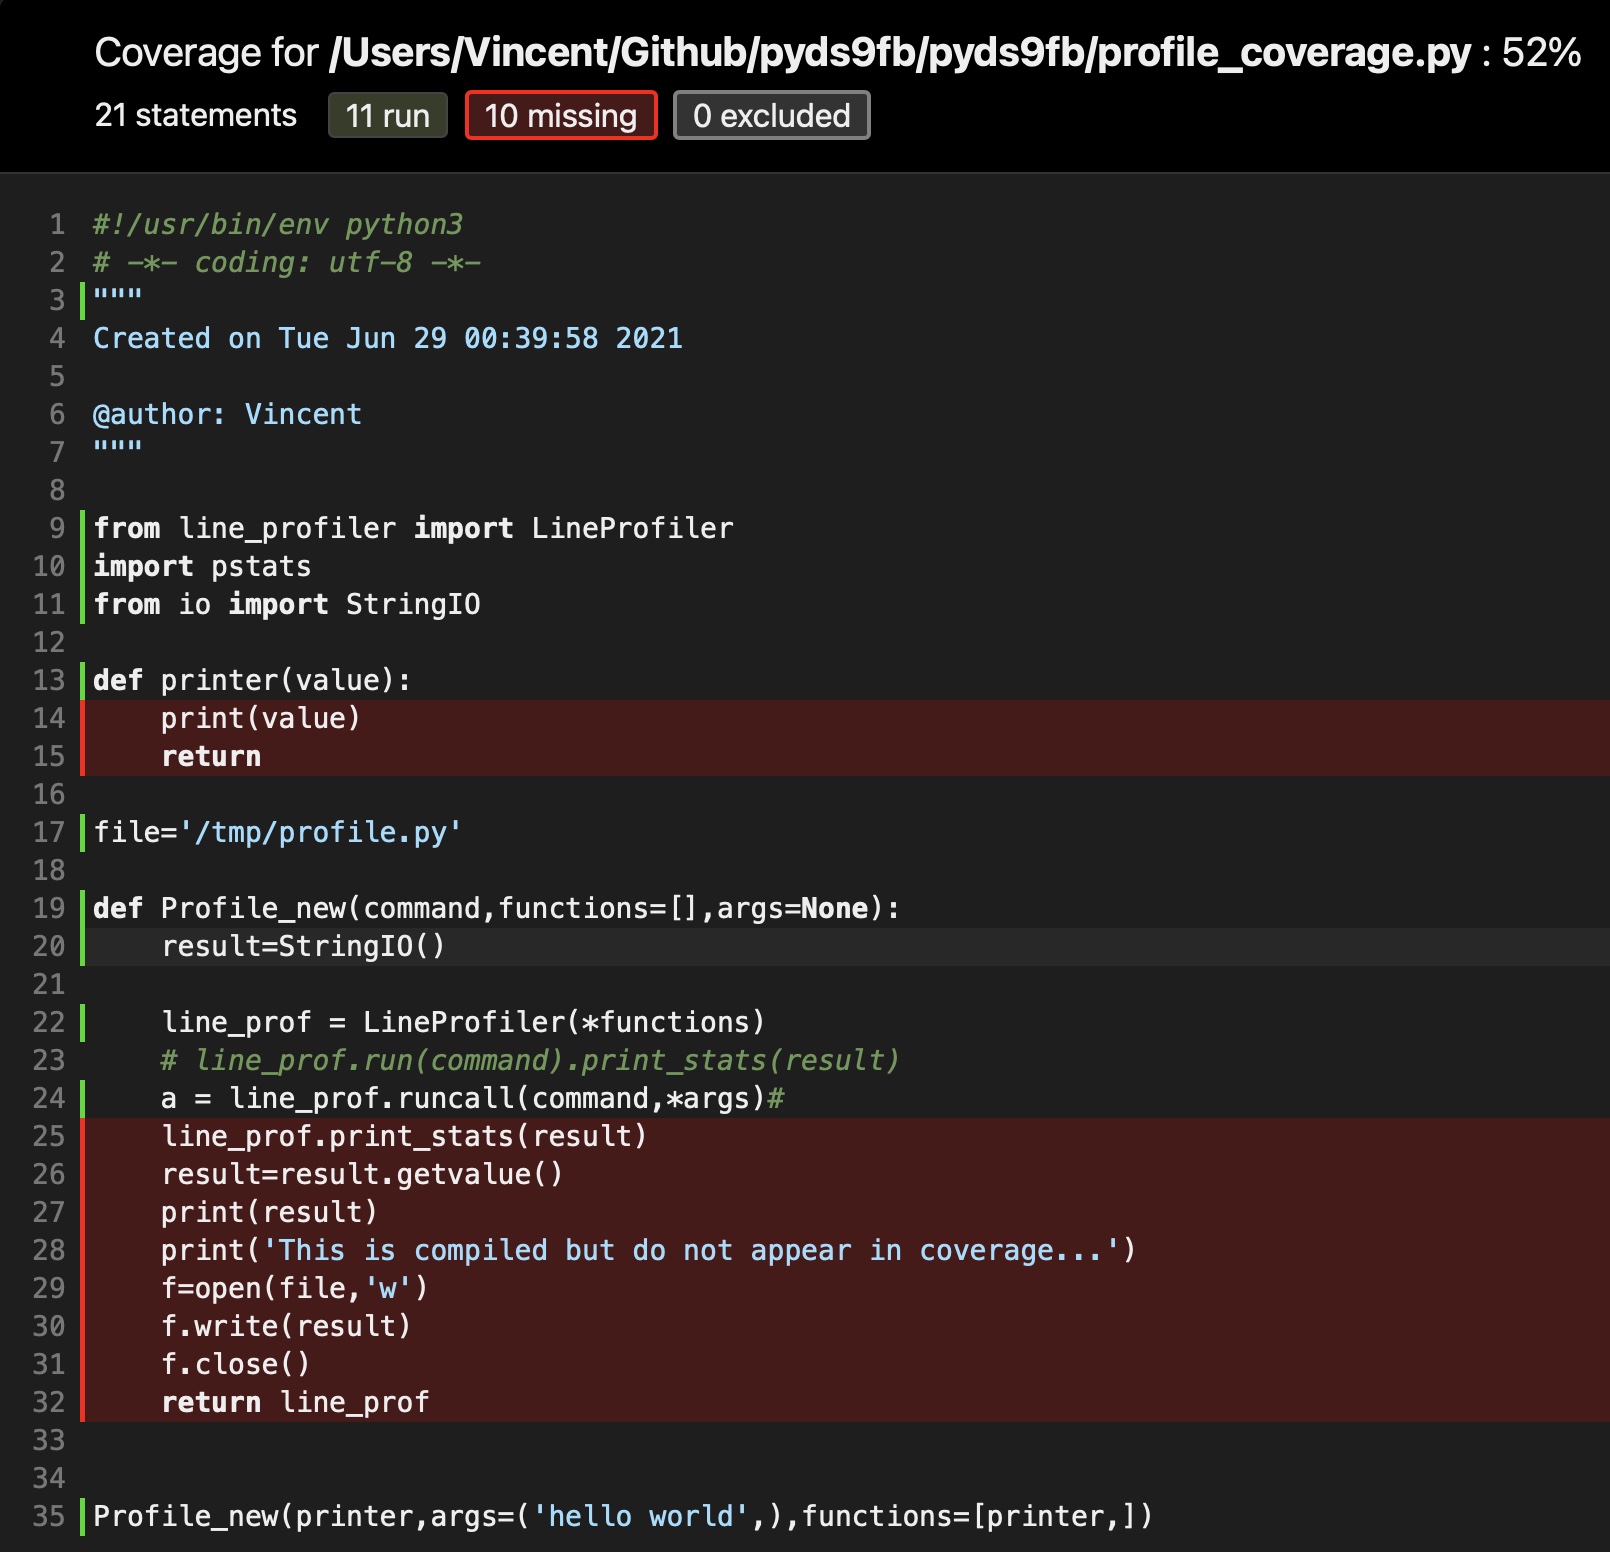The height and width of the screenshot is (1552, 1610).
Task: Toggle the "0 excluded" filter button
Action: coord(771,116)
